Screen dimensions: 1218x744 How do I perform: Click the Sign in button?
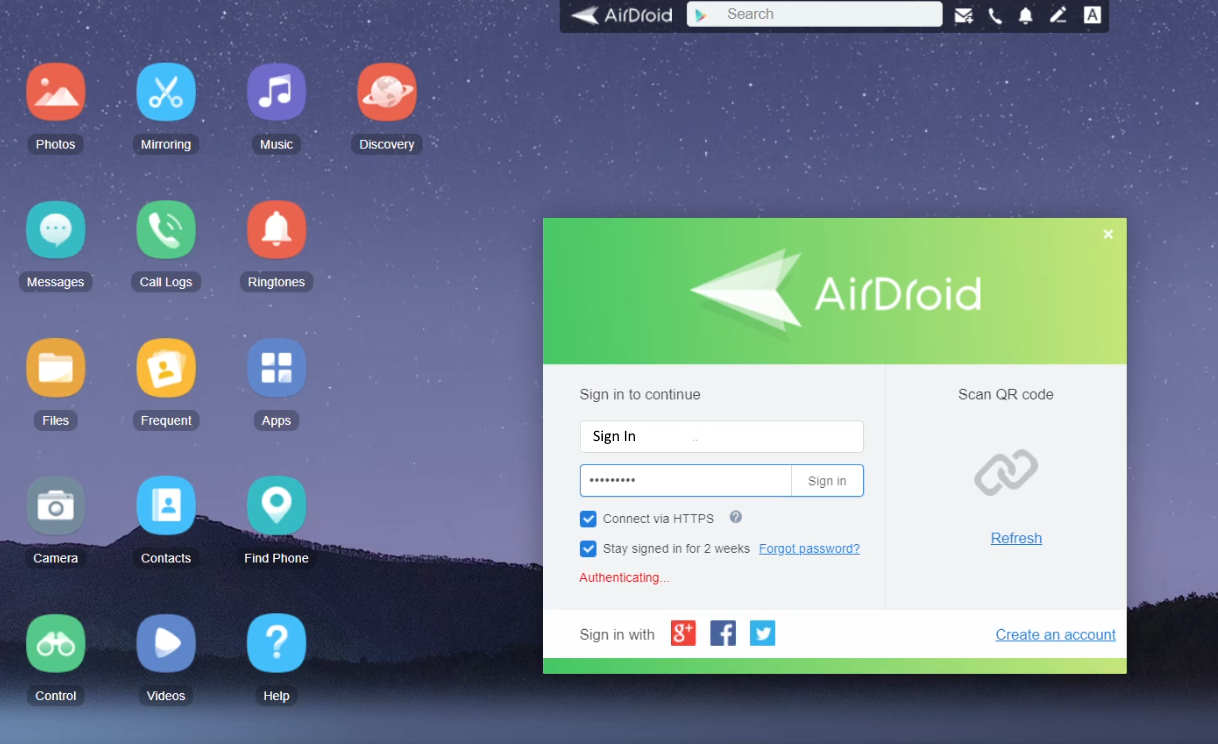click(827, 481)
